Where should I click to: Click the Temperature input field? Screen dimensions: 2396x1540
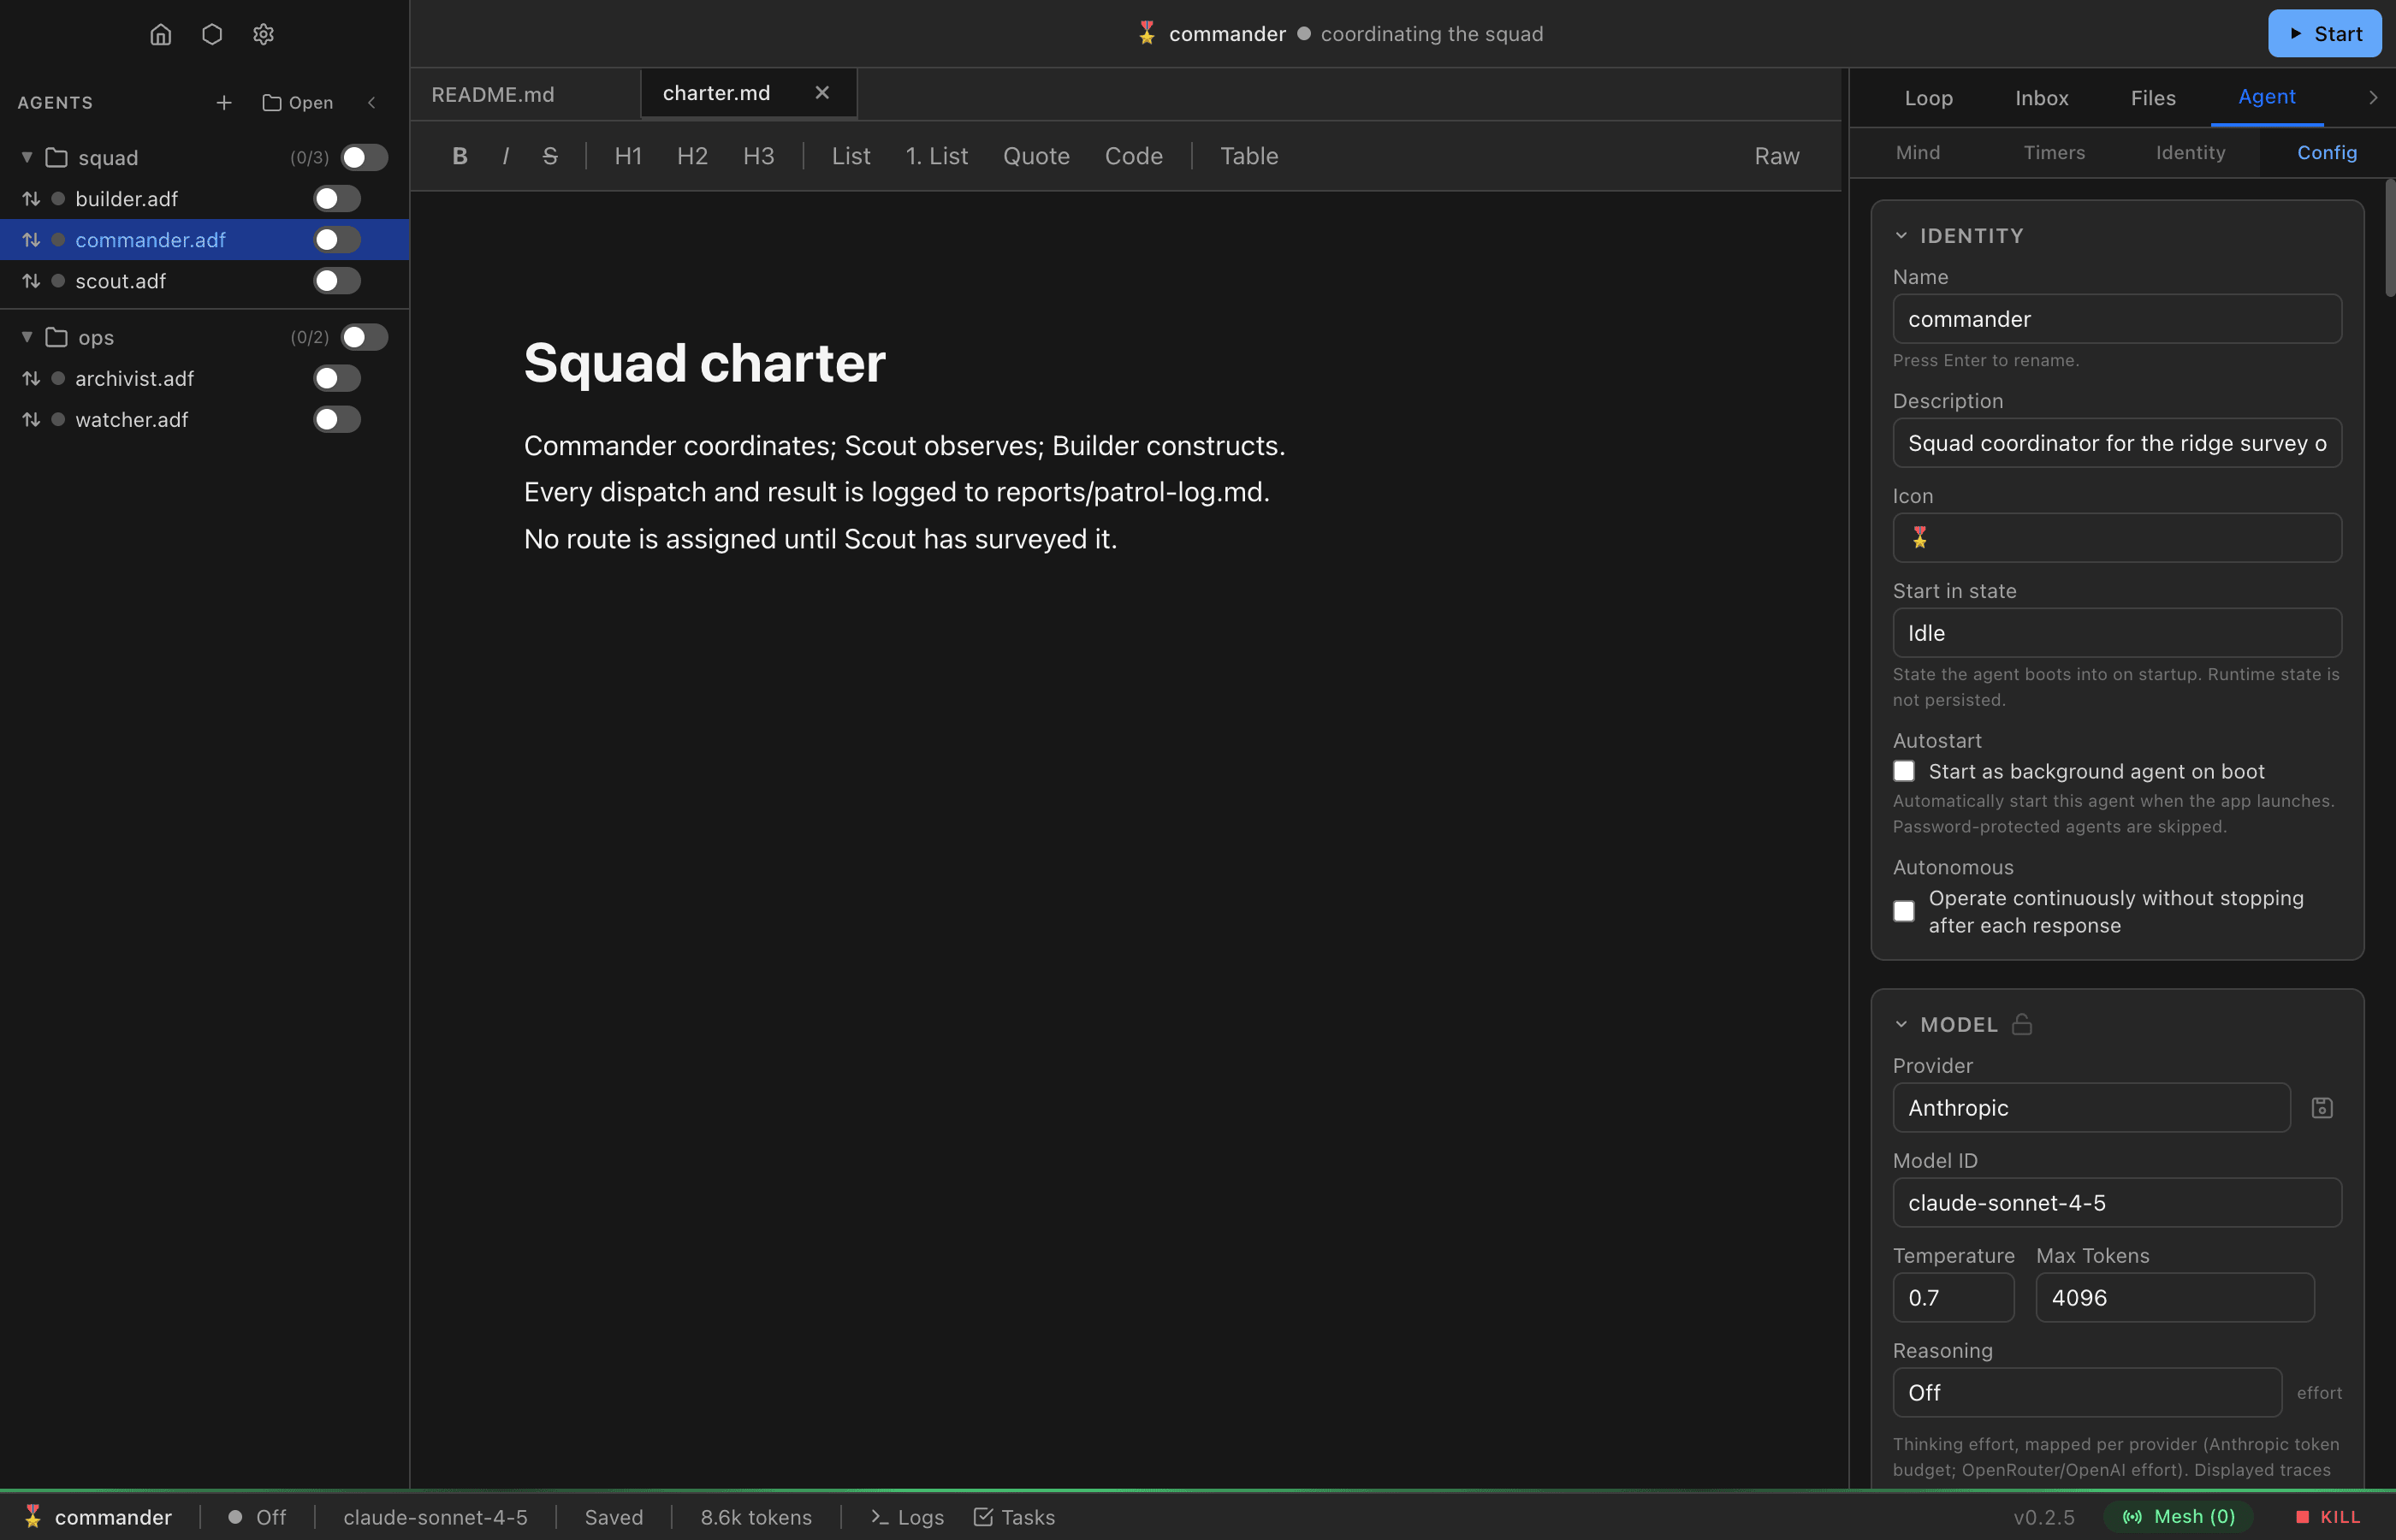coord(1953,1298)
